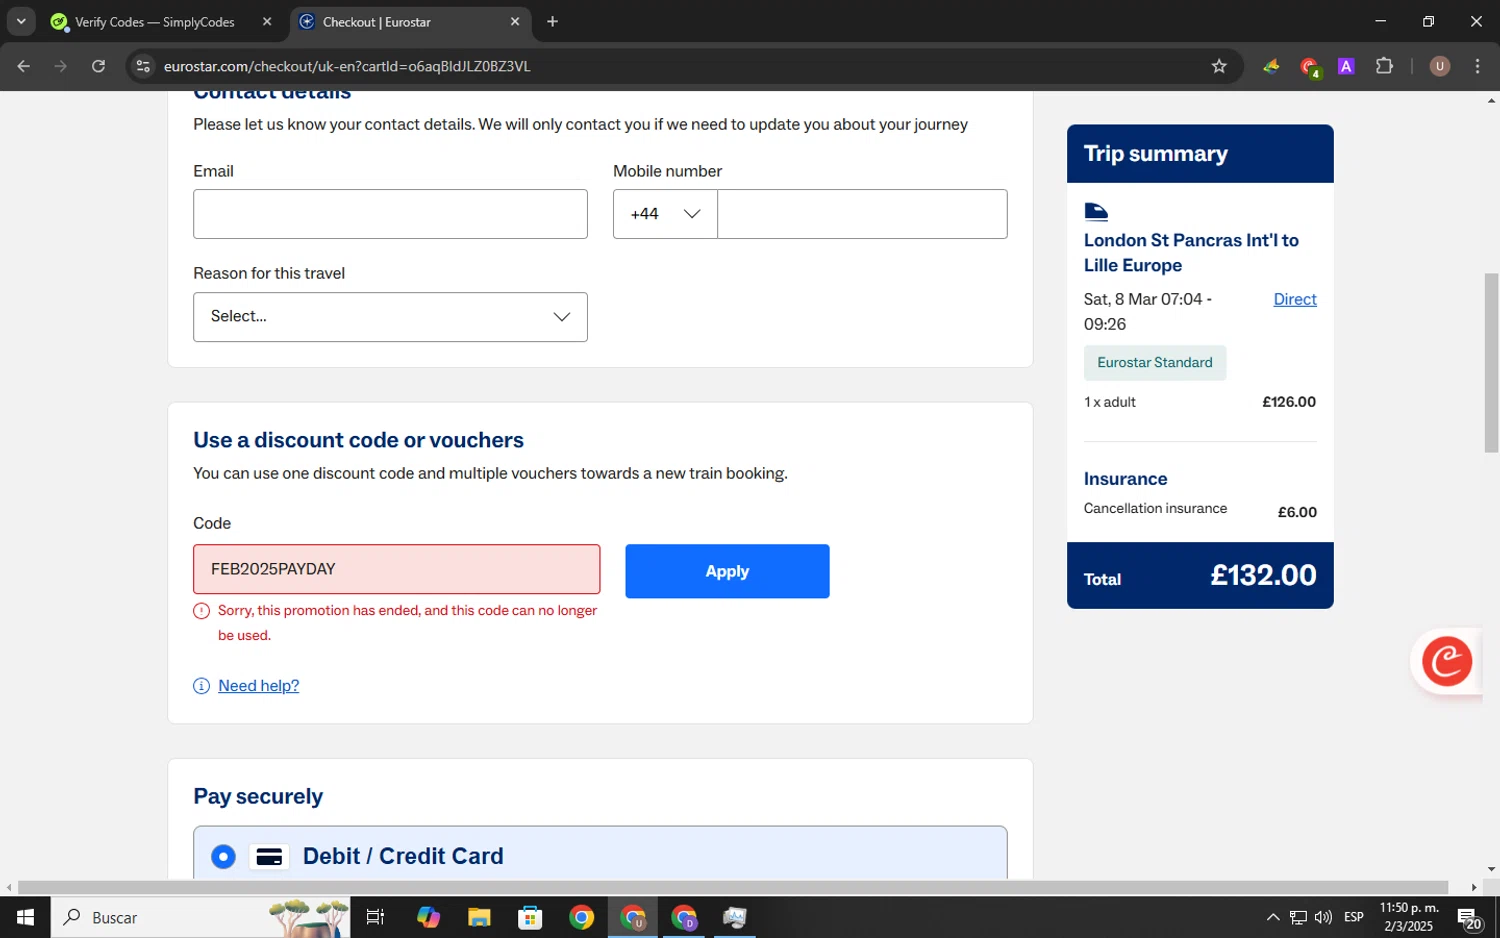Image resolution: width=1500 pixels, height=938 pixels.
Task: Click the multicolor extension icon next to the star
Action: pyautogui.click(x=1271, y=66)
